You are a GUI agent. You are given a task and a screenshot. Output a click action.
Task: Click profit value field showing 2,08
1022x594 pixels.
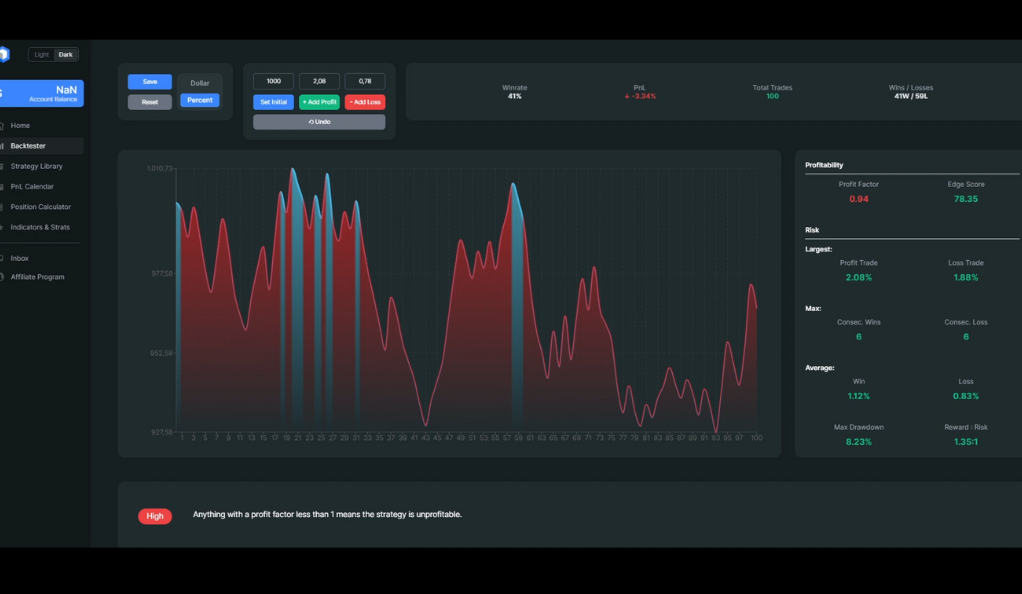click(319, 82)
